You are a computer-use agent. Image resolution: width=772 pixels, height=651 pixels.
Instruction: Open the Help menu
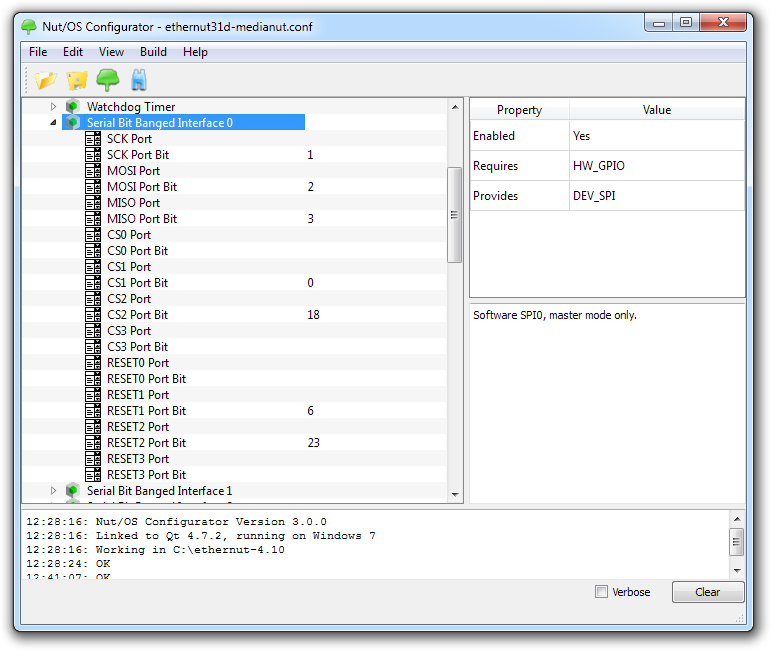point(195,52)
